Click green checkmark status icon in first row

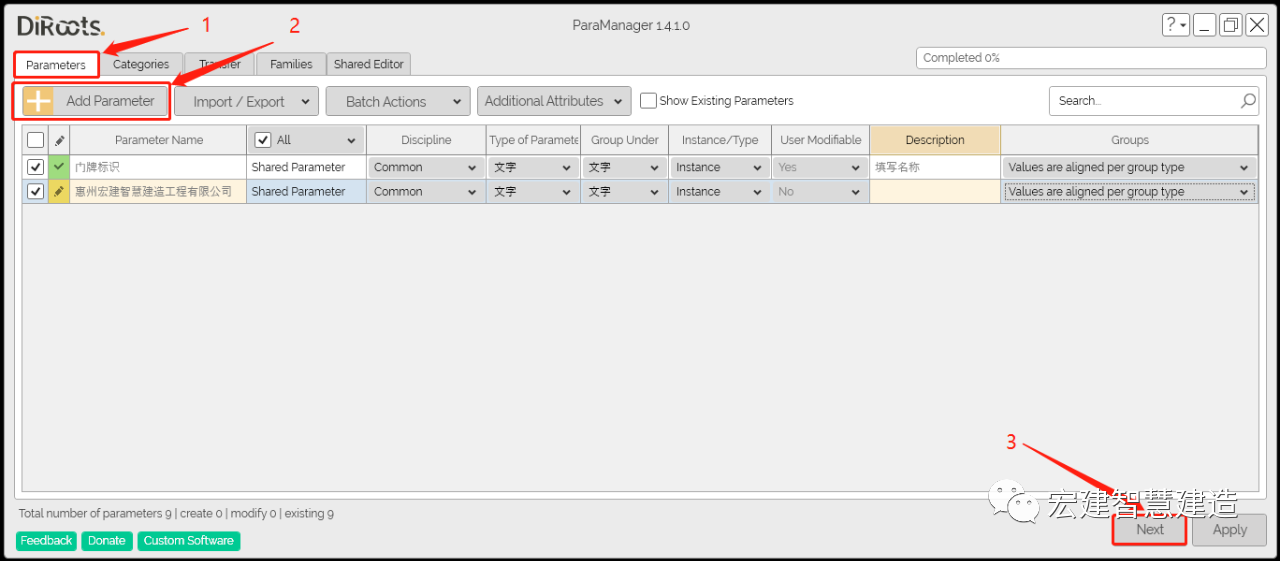pyautogui.click(x=59, y=167)
